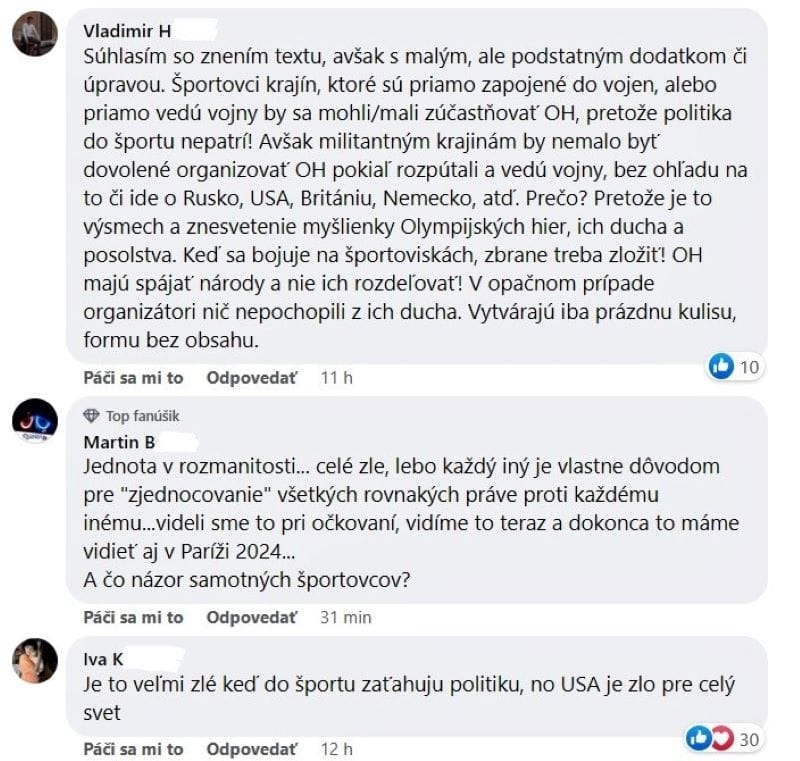The width and height of the screenshot is (800, 761).
Task: Click the reaction count 10 on Vladimir's comment
Action: click(749, 367)
